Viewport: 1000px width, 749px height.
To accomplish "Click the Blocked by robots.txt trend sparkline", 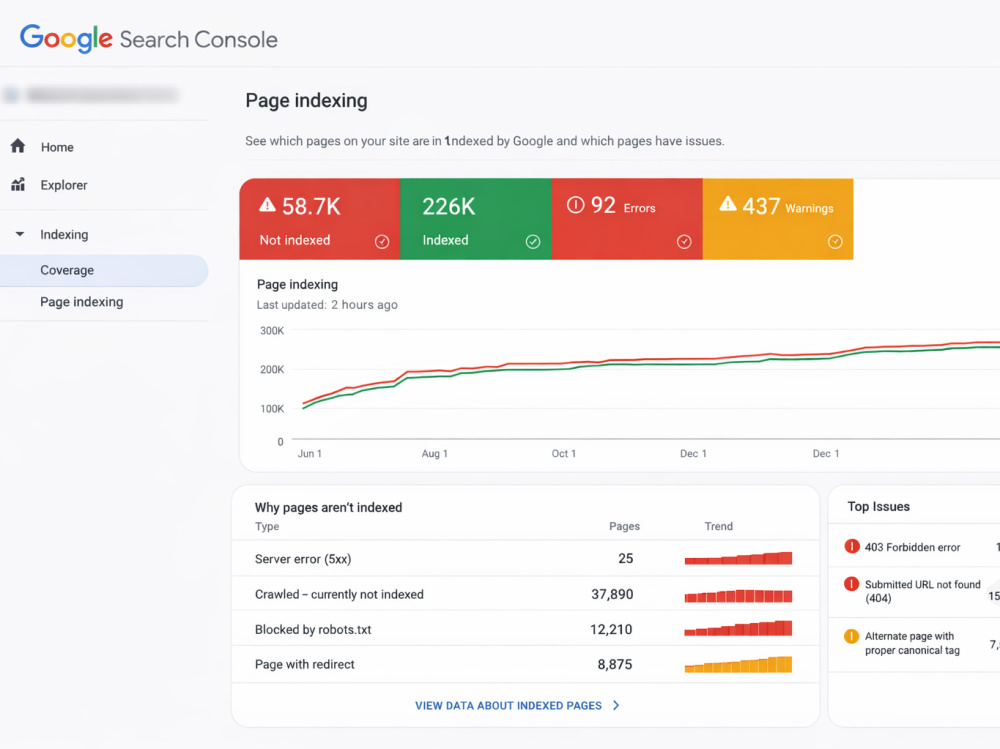I will (738, 628).
